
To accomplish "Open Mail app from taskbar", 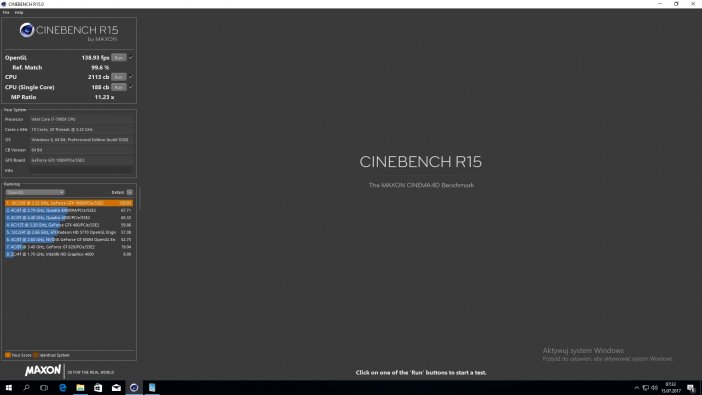I will (116, 388).
